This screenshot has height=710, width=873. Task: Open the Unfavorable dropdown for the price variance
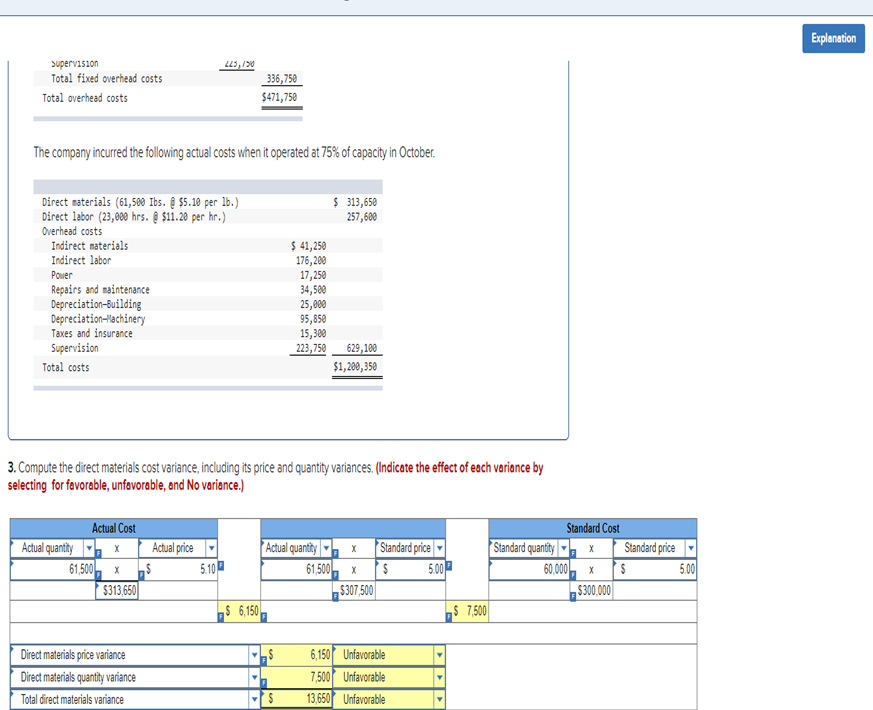coord(439,654)
